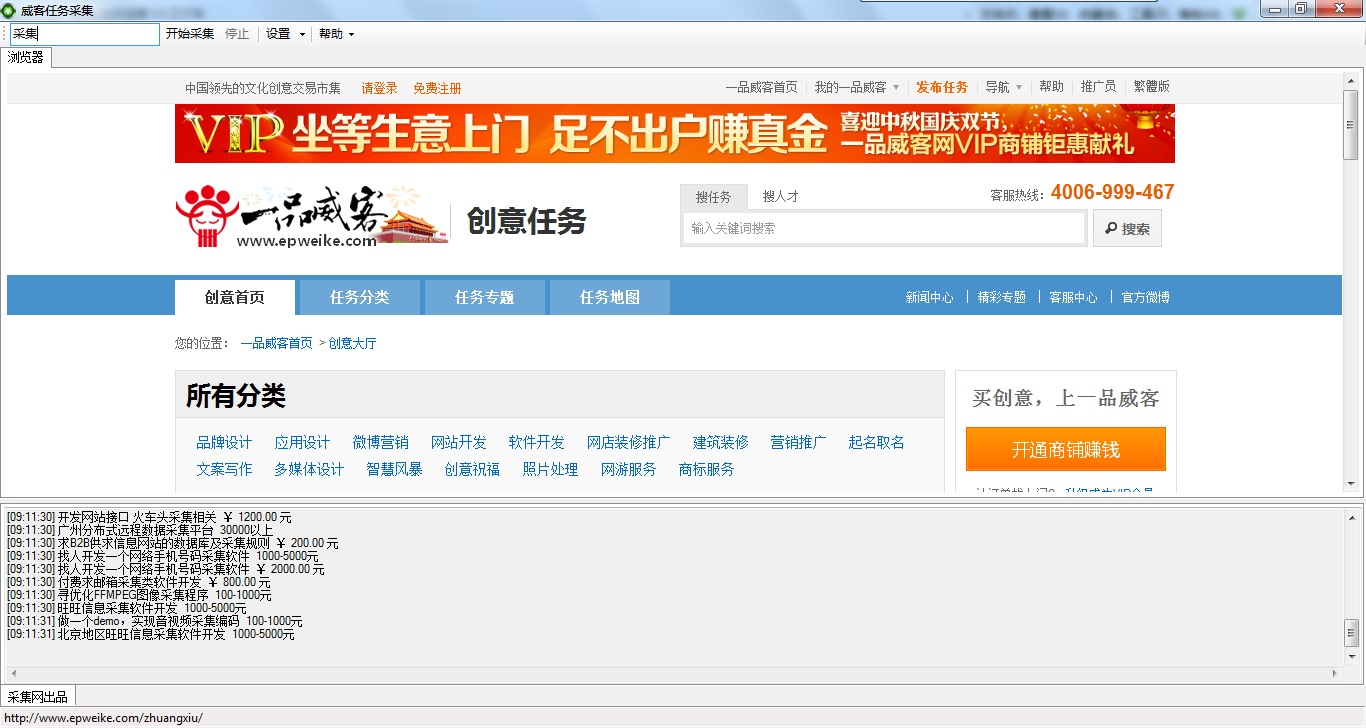Open the 发布任务 link
This screenshot has width=1366, height=728.
point(941,87)
